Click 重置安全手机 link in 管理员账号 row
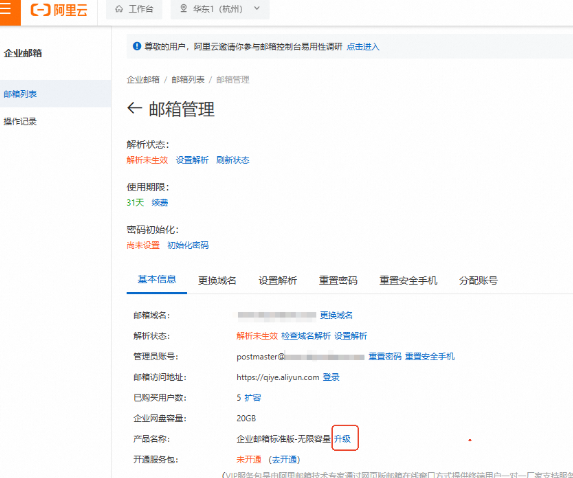The height and width of the screenshot is (478, 573). pos(430,356)
